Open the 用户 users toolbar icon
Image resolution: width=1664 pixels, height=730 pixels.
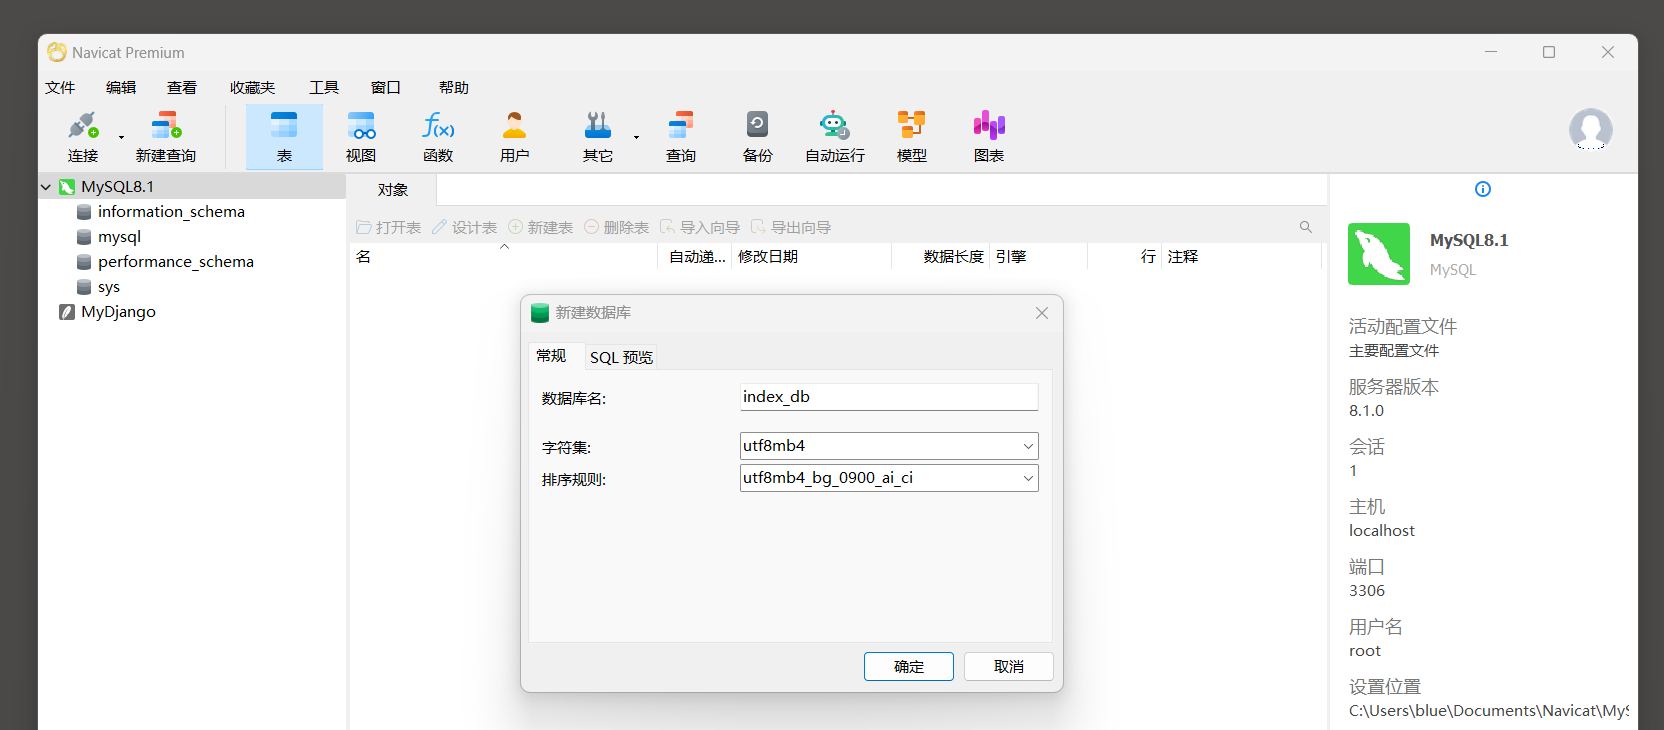pos(514,137)
